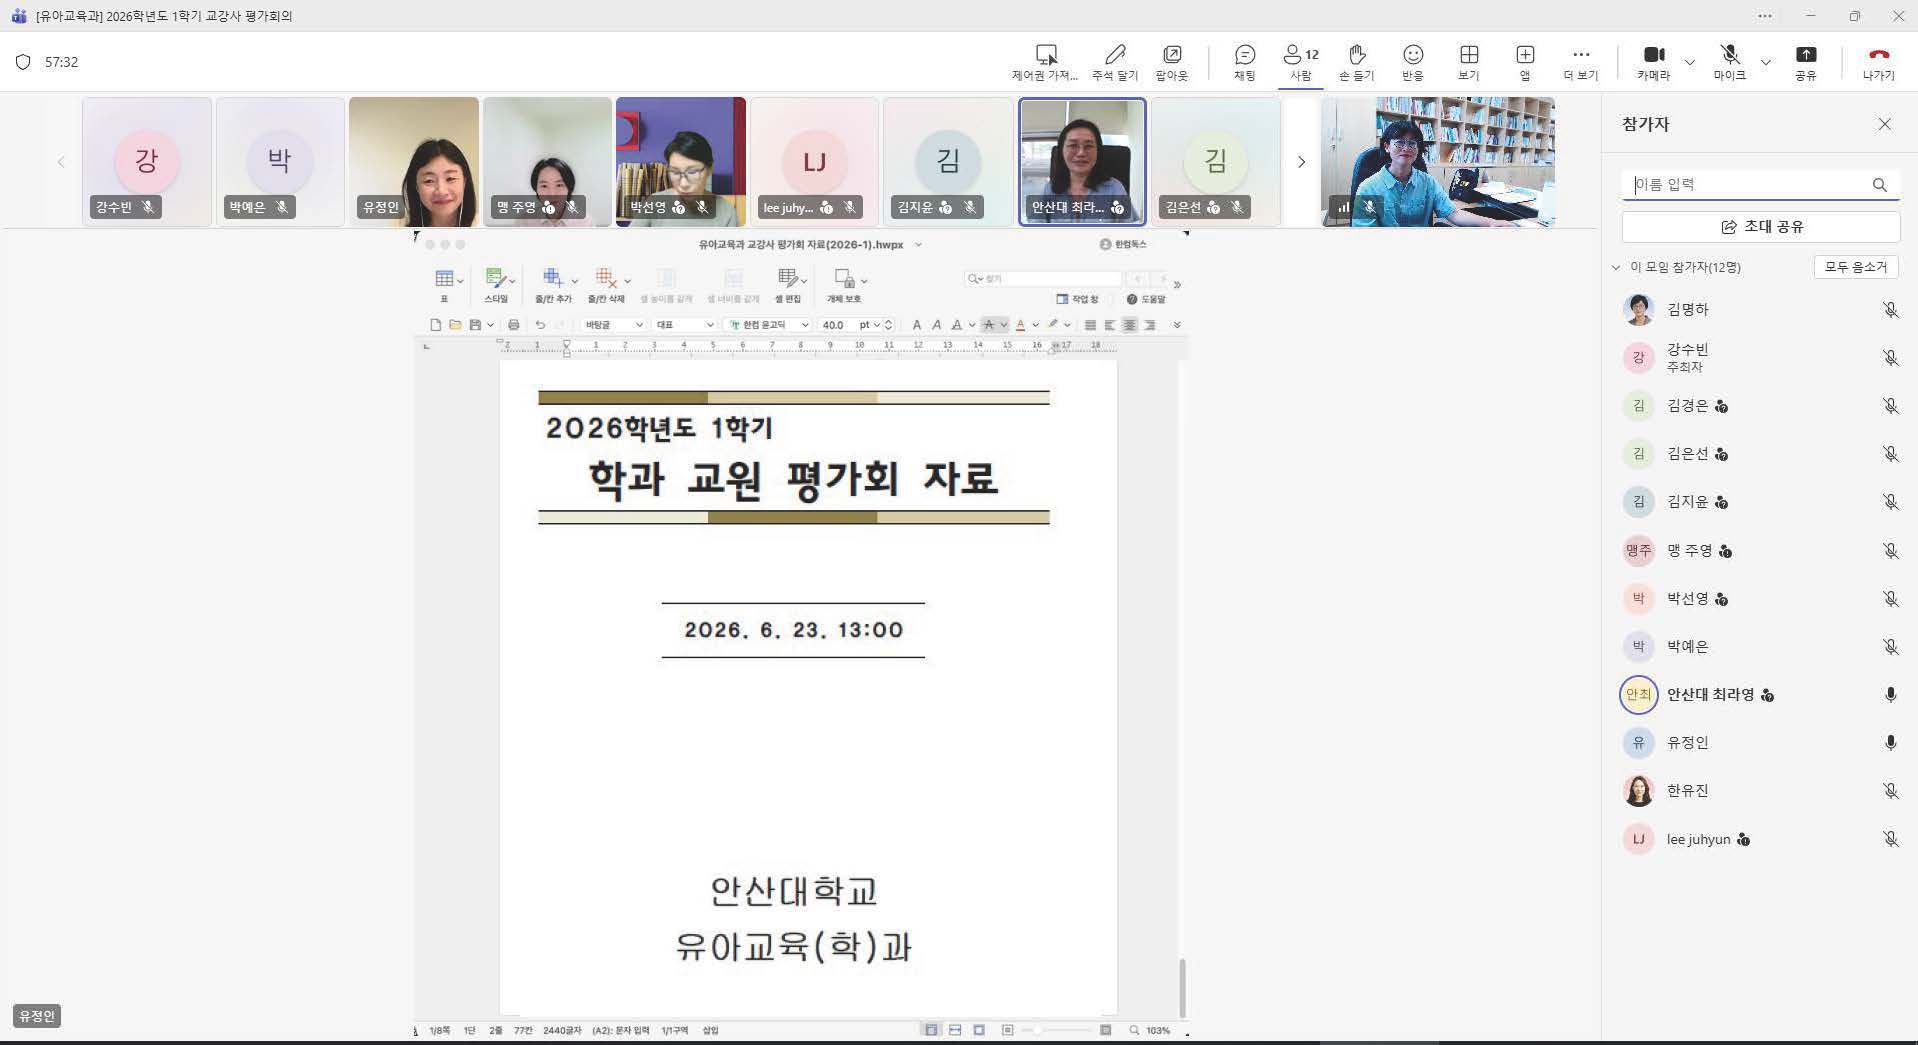1918x1045 pixels.
Task: Toggle italic A in document format bar
Action: 936,325
